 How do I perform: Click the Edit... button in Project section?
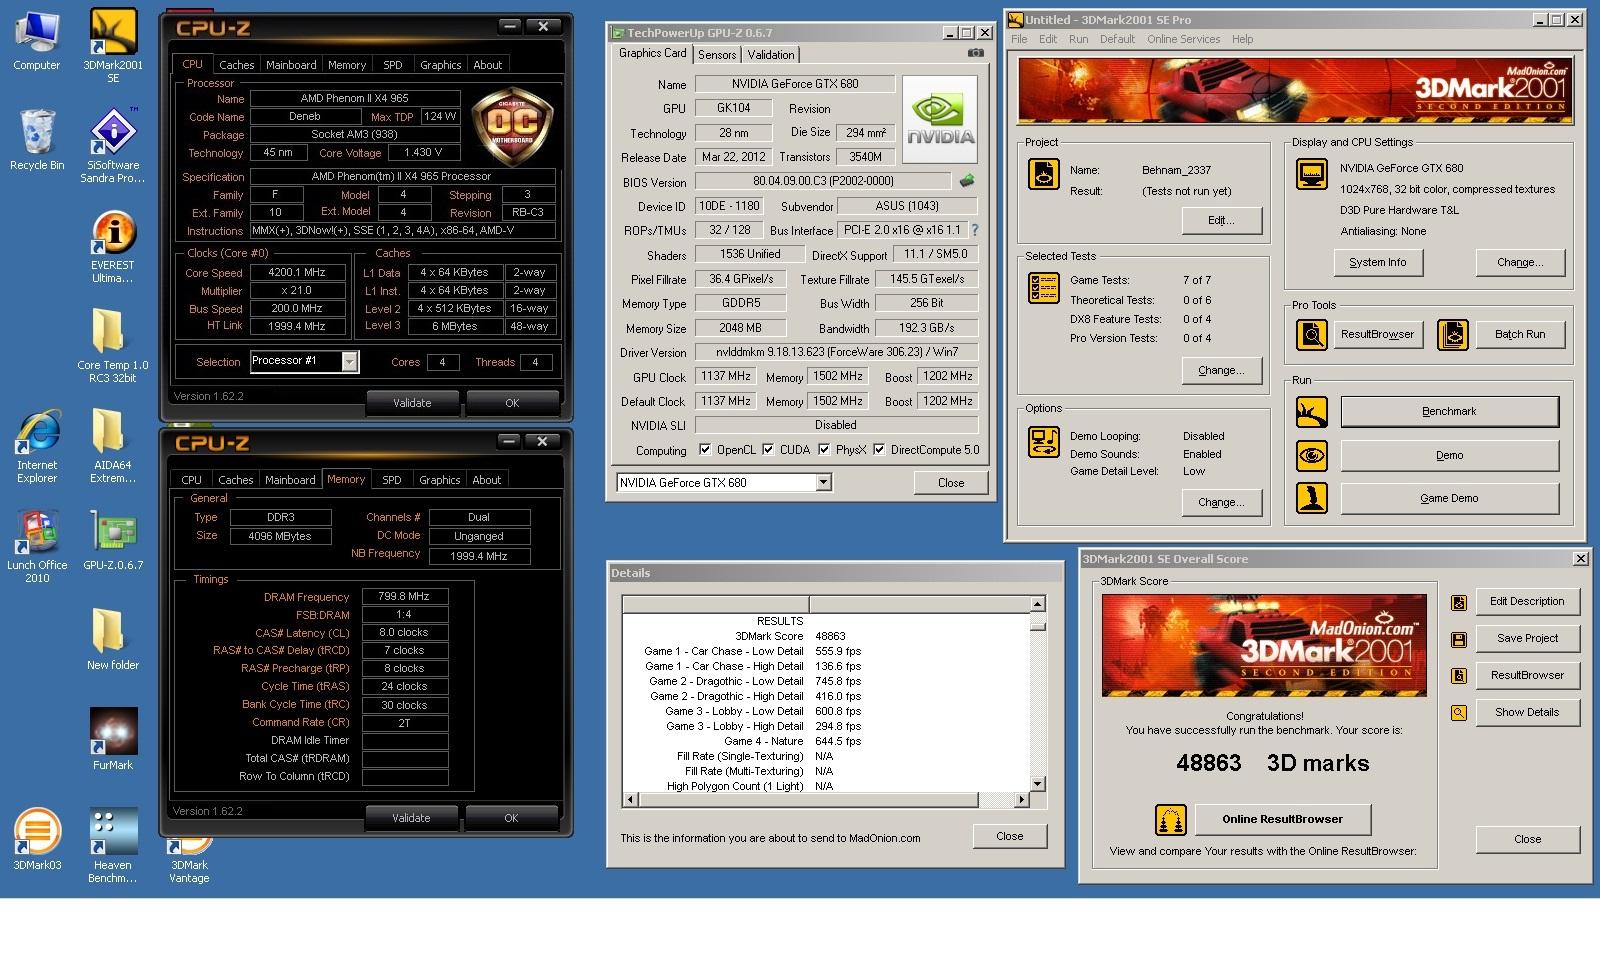click(x=1221, y=221)
